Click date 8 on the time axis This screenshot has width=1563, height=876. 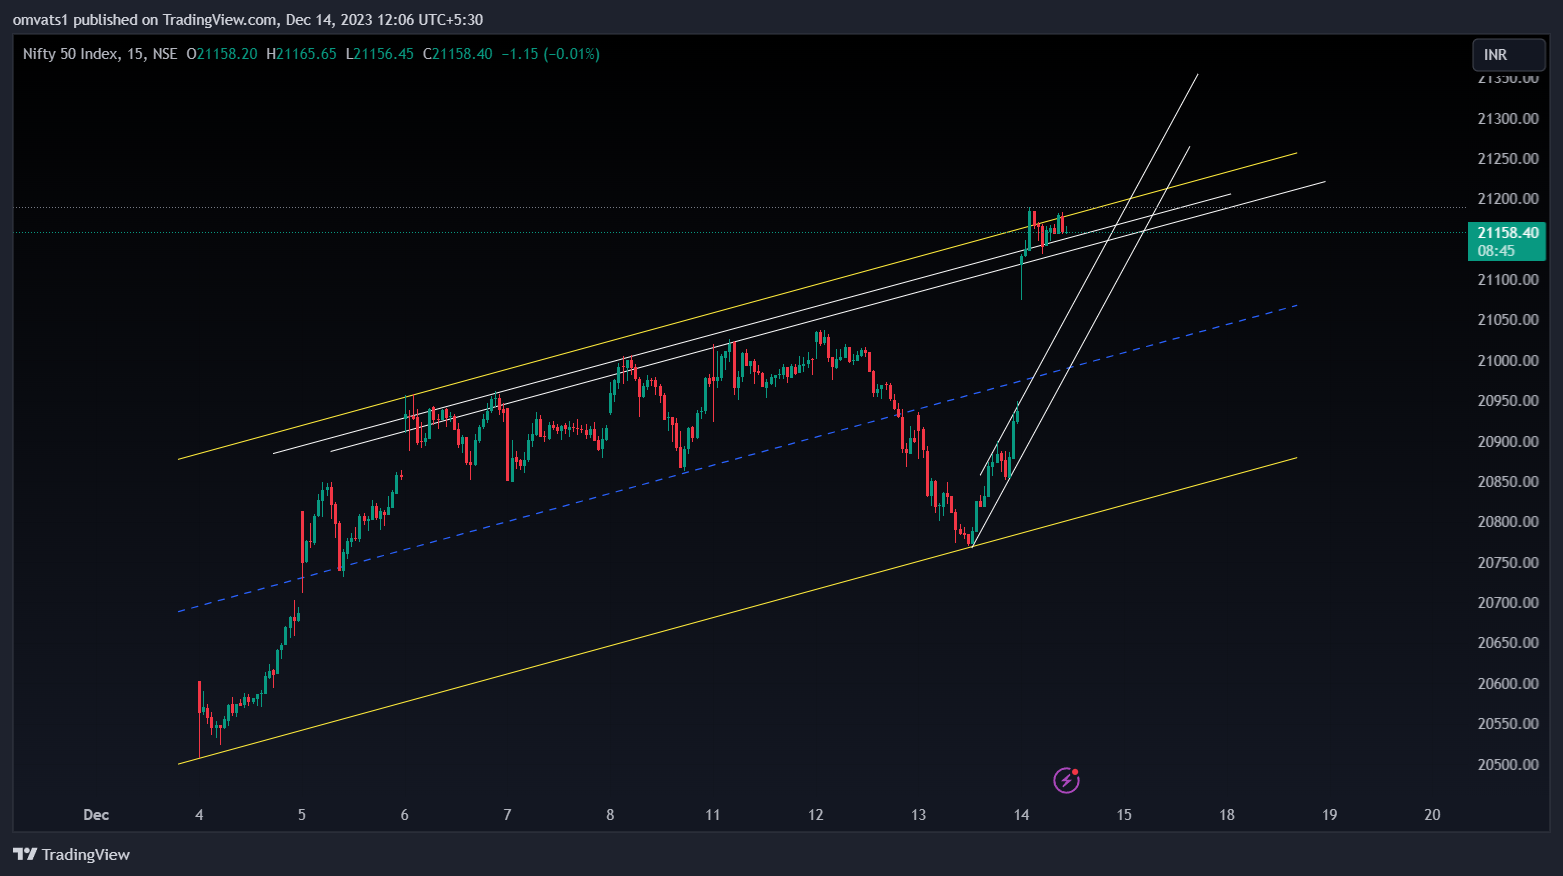[610, 814]
